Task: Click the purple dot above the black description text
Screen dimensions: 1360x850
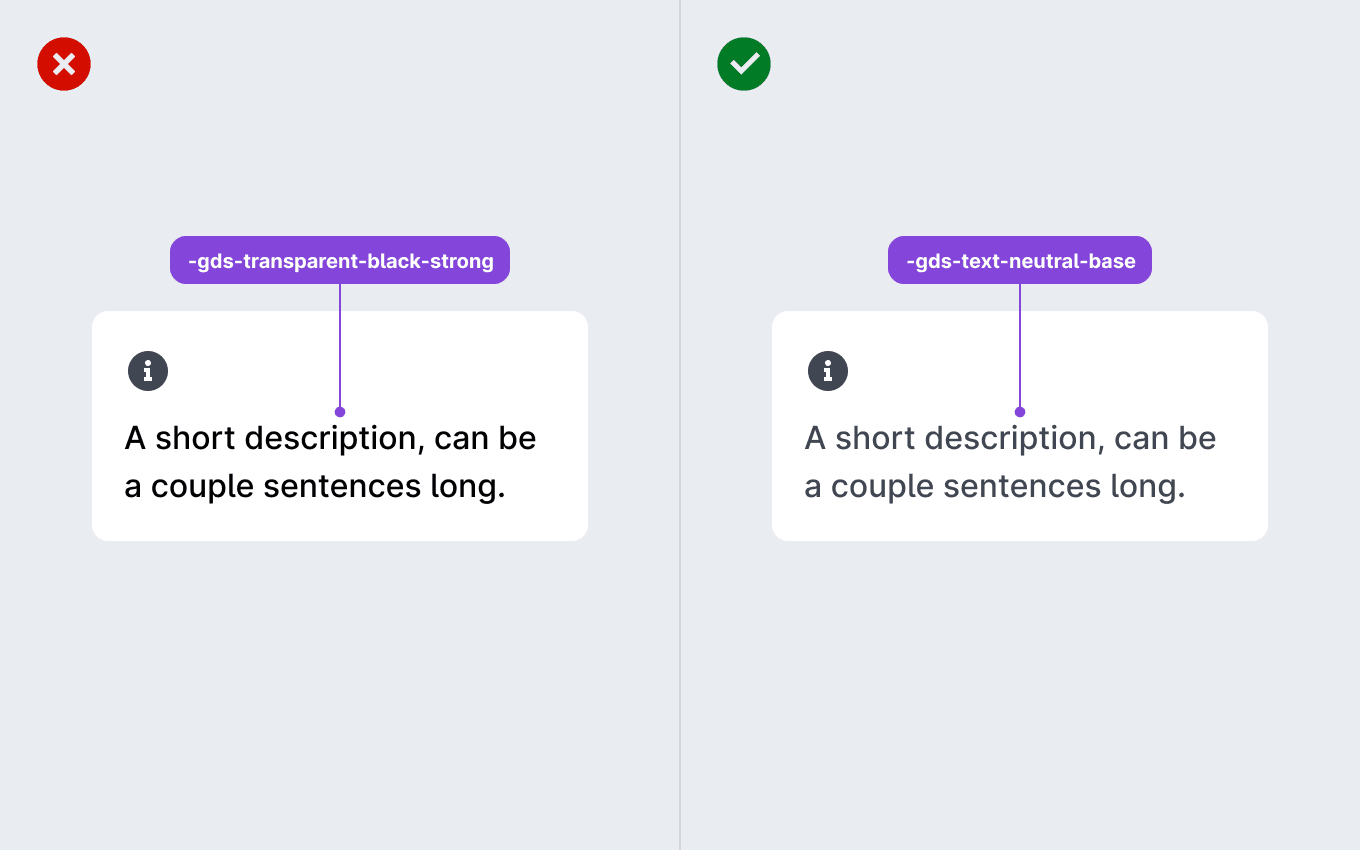Action: [340, 412]
